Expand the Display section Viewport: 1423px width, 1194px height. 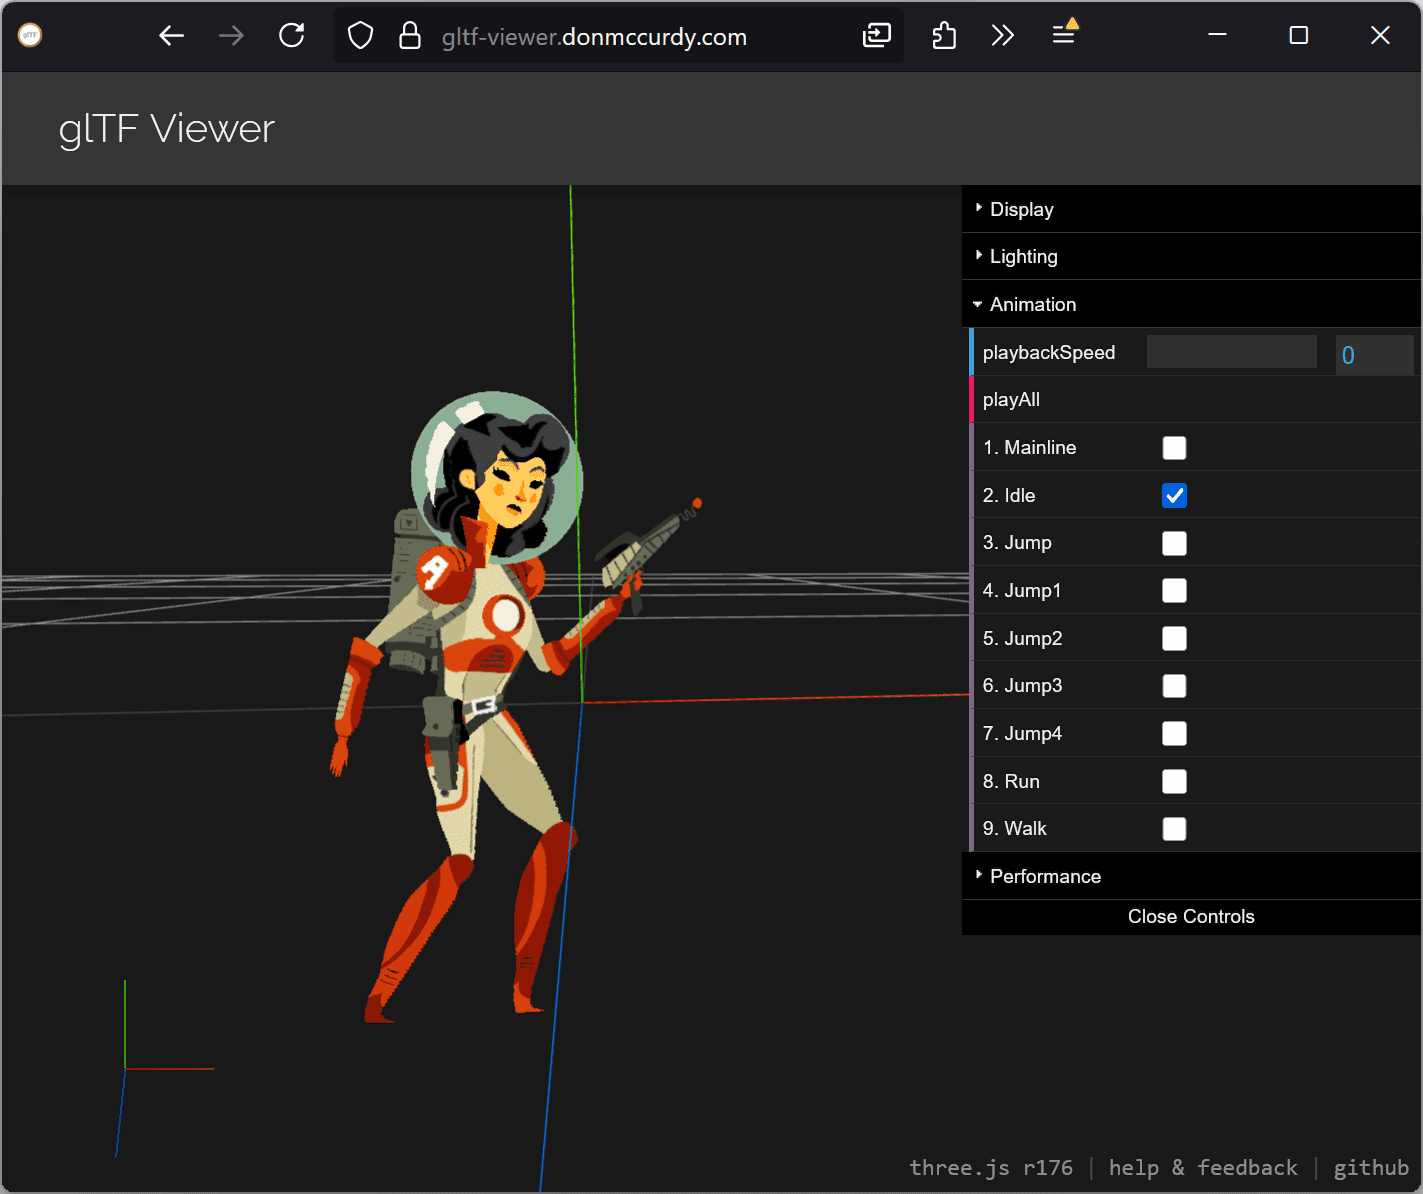coord(1021,209)
